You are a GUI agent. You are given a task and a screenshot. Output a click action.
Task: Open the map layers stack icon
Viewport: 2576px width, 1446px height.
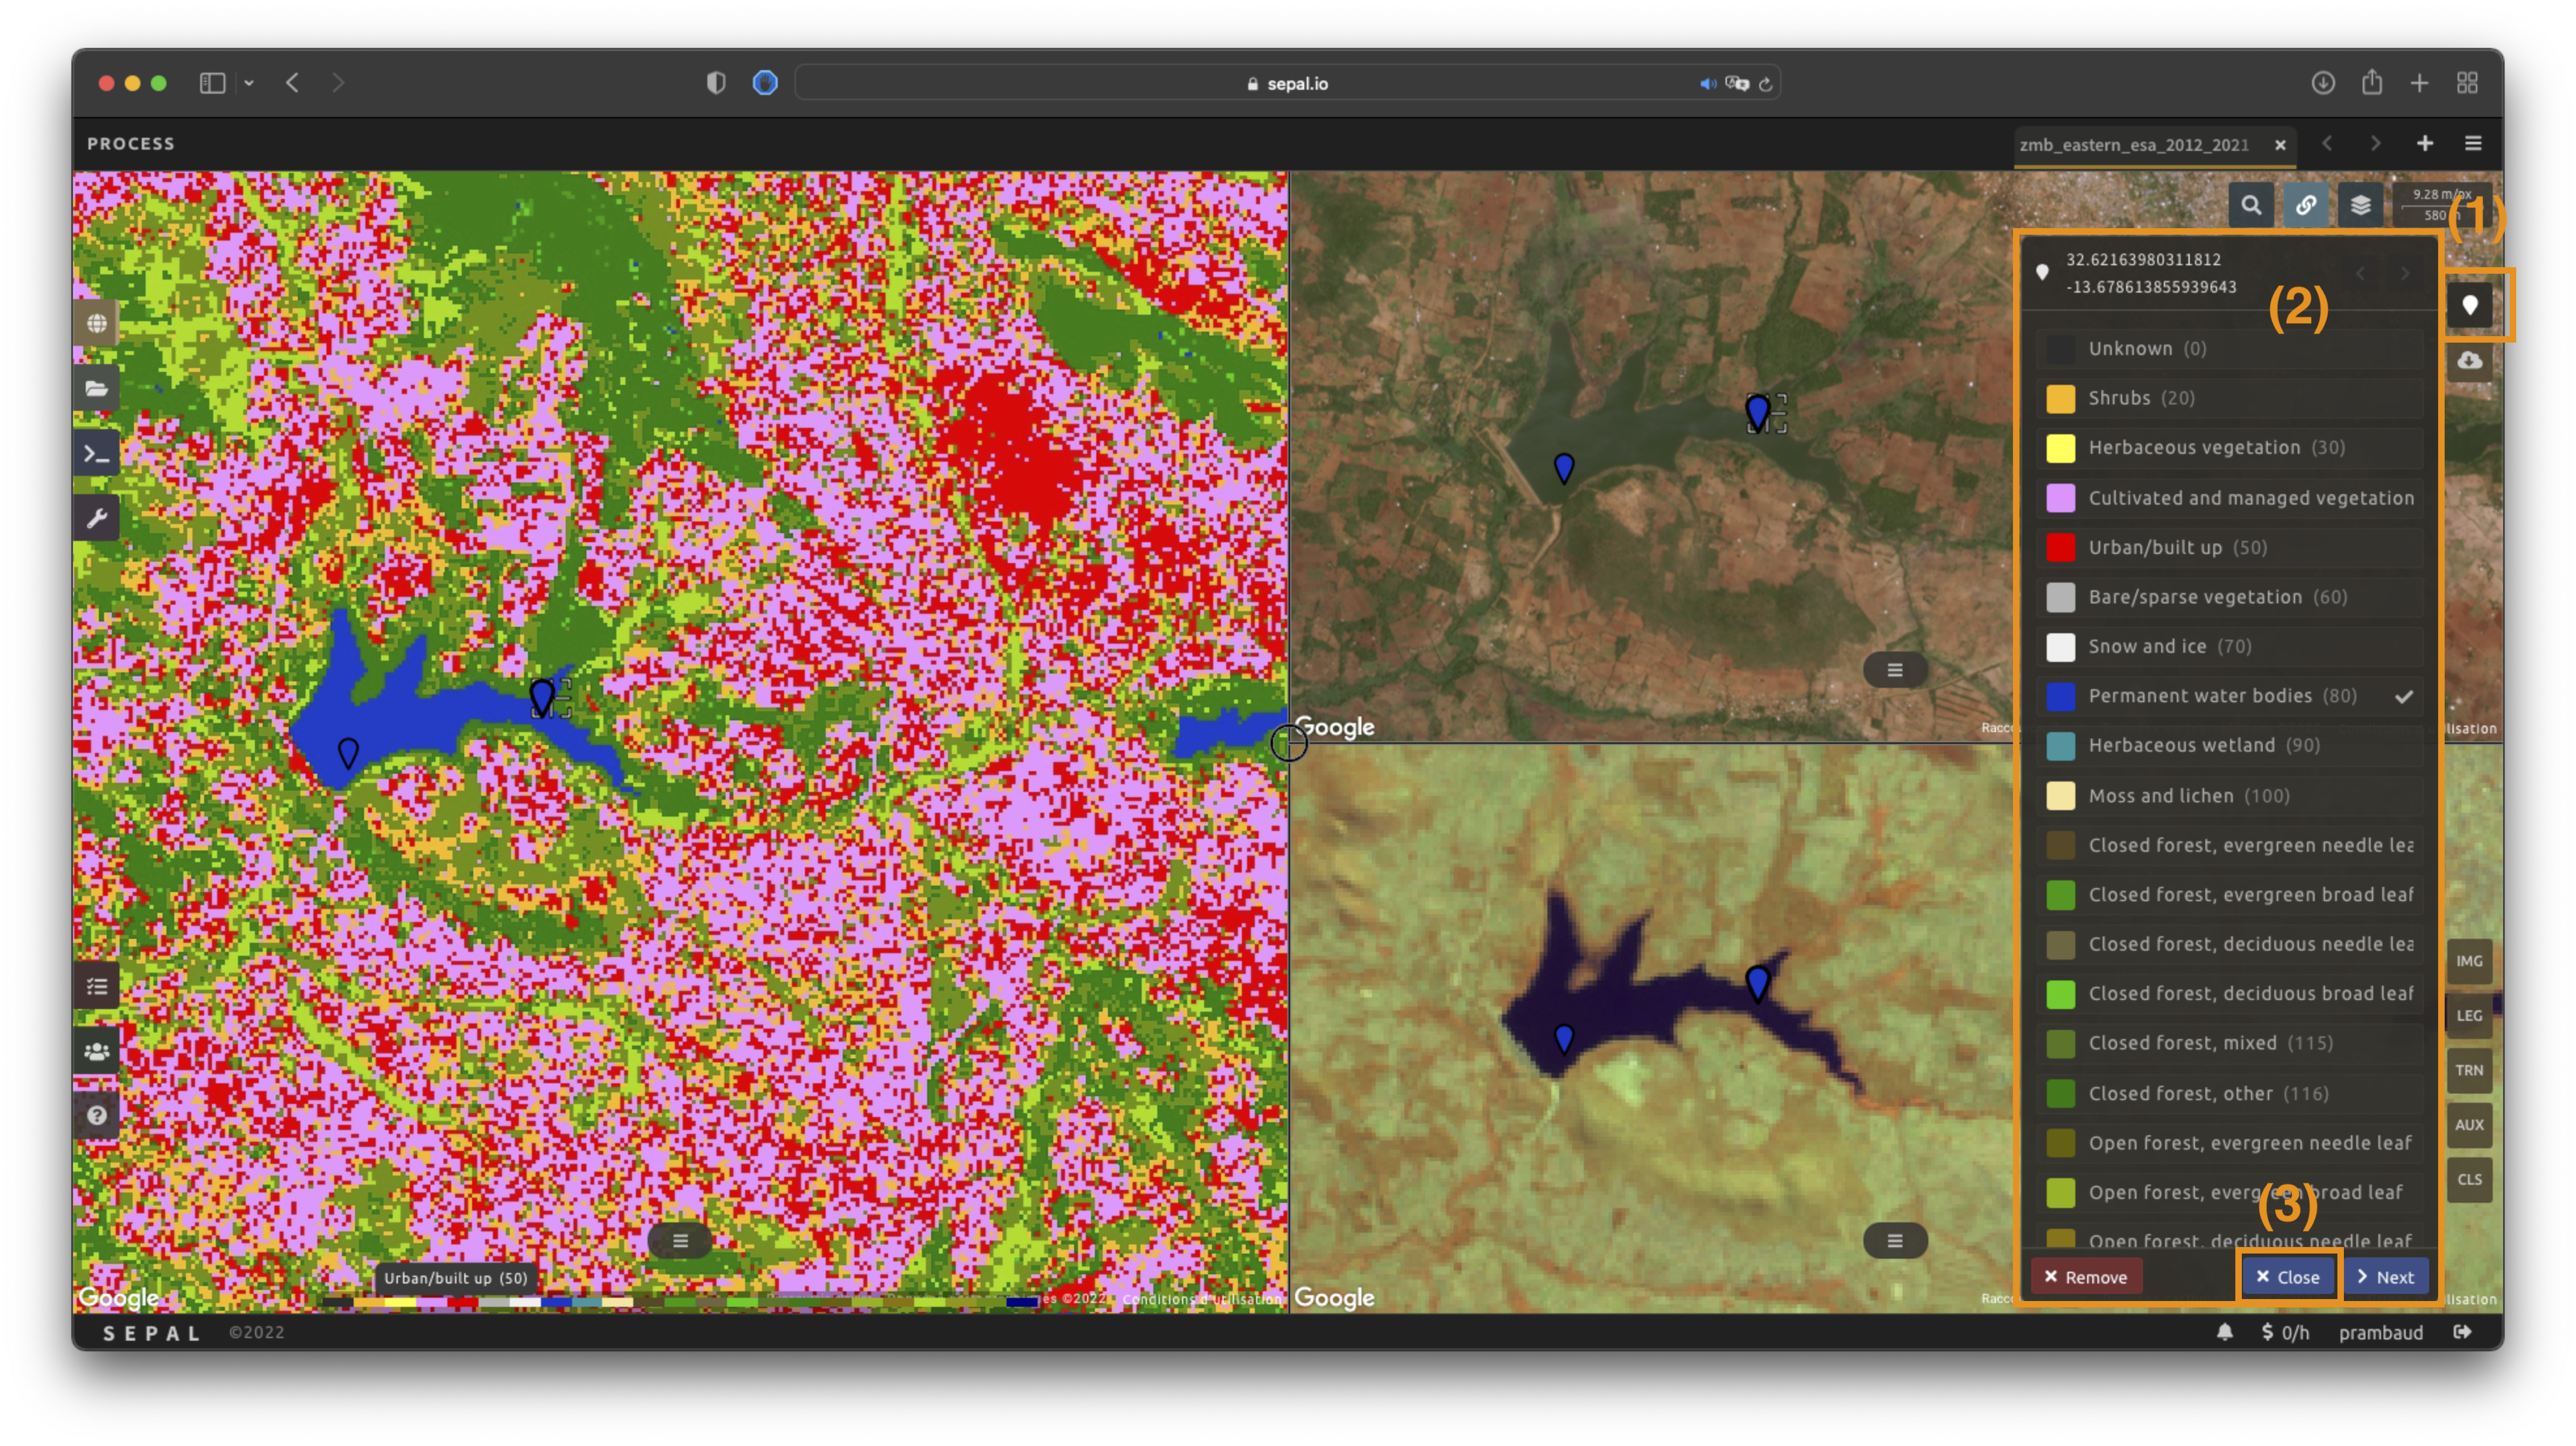pyautogui.click(x=2360, y=205)
